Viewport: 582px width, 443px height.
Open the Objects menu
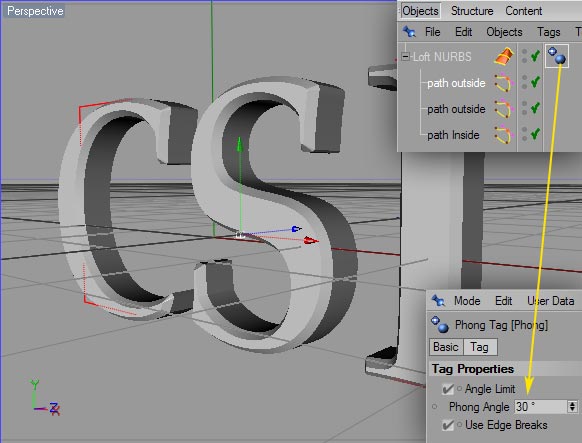[x=504, y=32]
